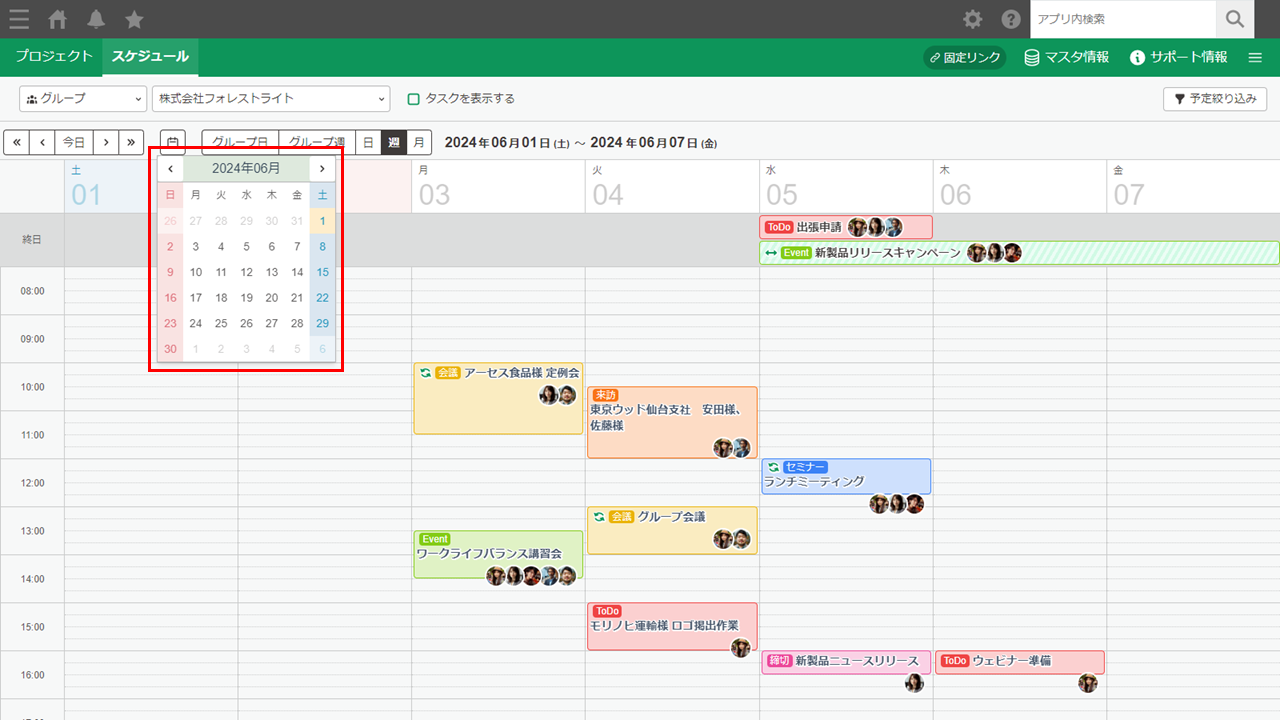Click 予定絞り込み filter button
Screen dimensions: 1280x720
(1215, 99)
